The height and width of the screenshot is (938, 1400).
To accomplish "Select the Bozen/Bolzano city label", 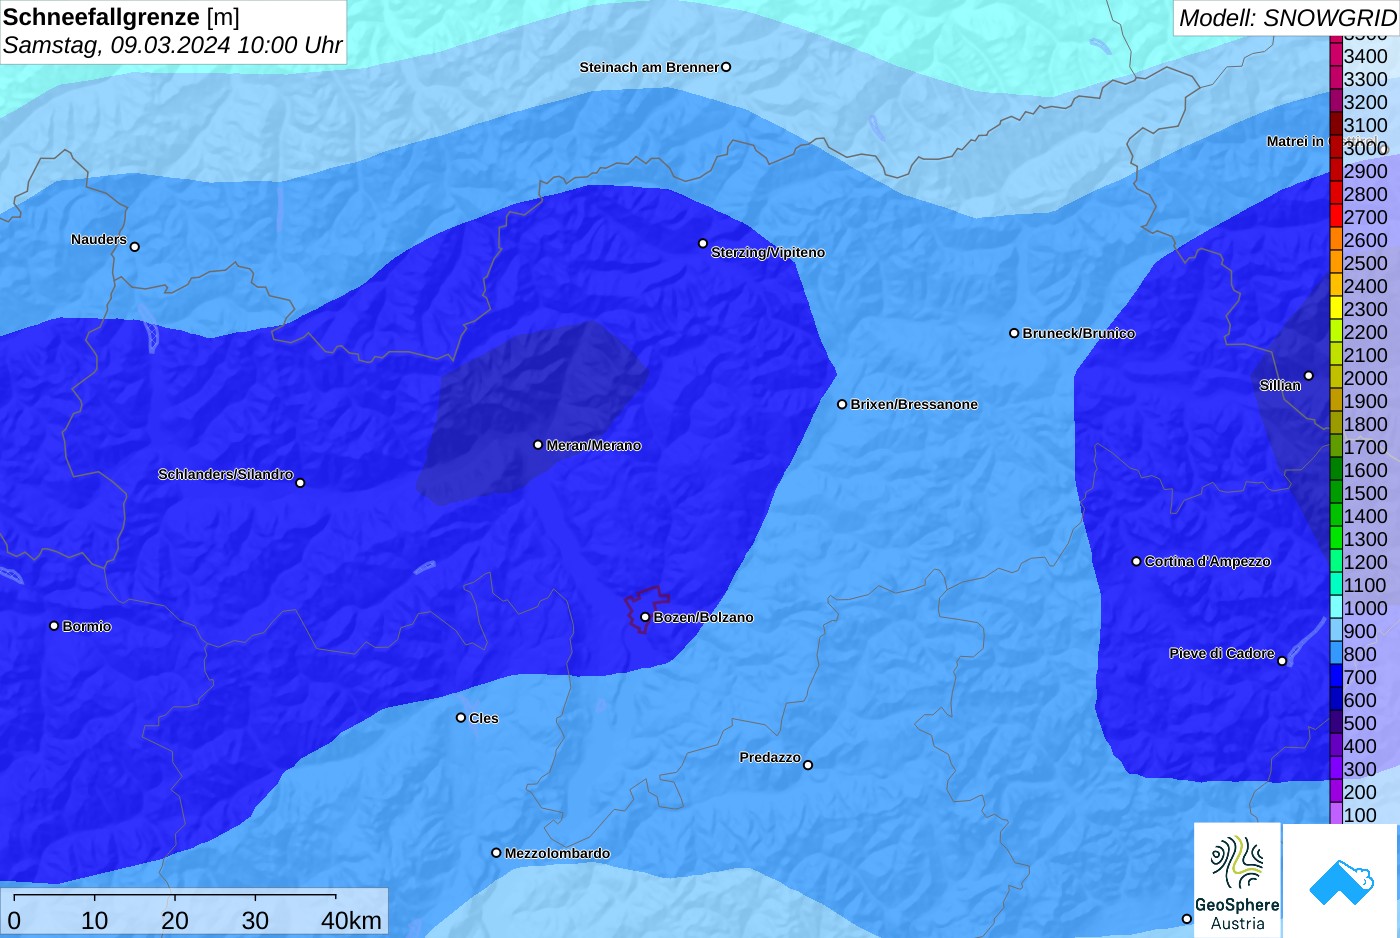I will (x=703, y=617).
